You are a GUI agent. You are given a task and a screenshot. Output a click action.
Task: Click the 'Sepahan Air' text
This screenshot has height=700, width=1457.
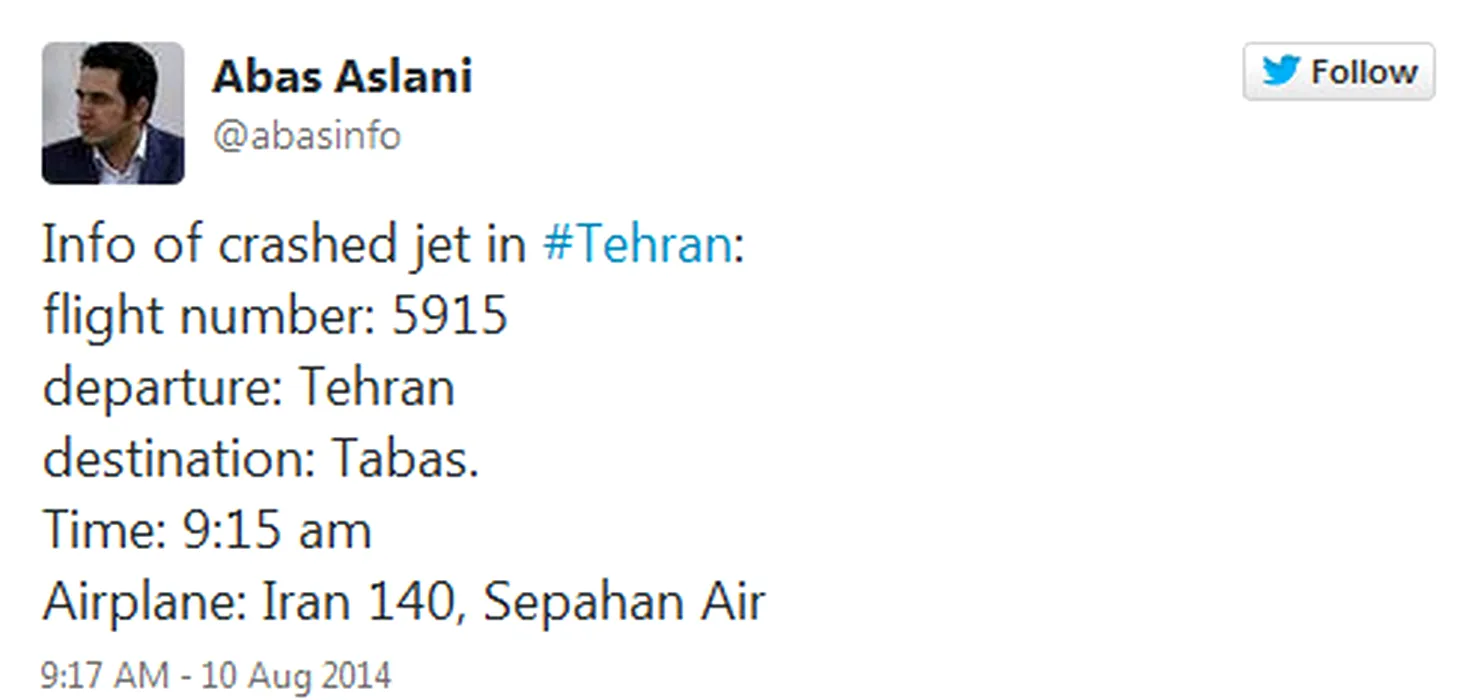[625, 602]
